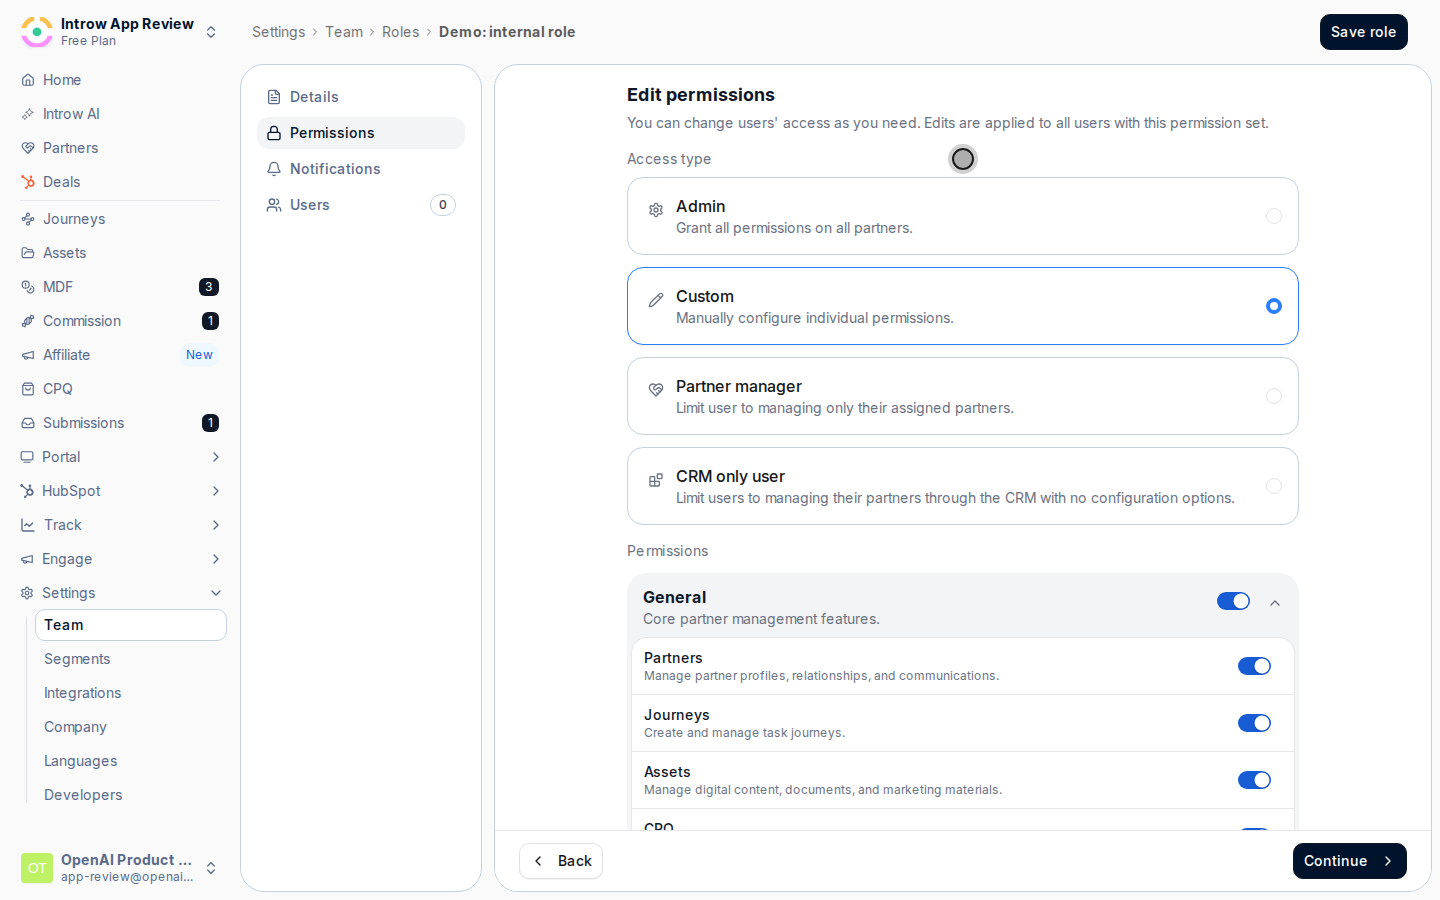This screenshot has height=900, width=1440.
Task: Open the Home icon in sidebar
Action: point(28,80)
